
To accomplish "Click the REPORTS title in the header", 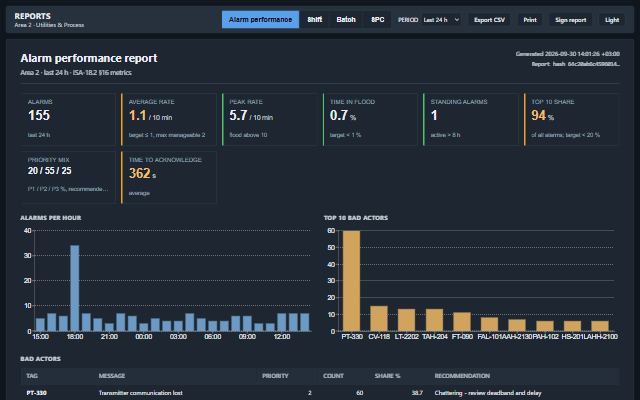I will tap(33, 16).
